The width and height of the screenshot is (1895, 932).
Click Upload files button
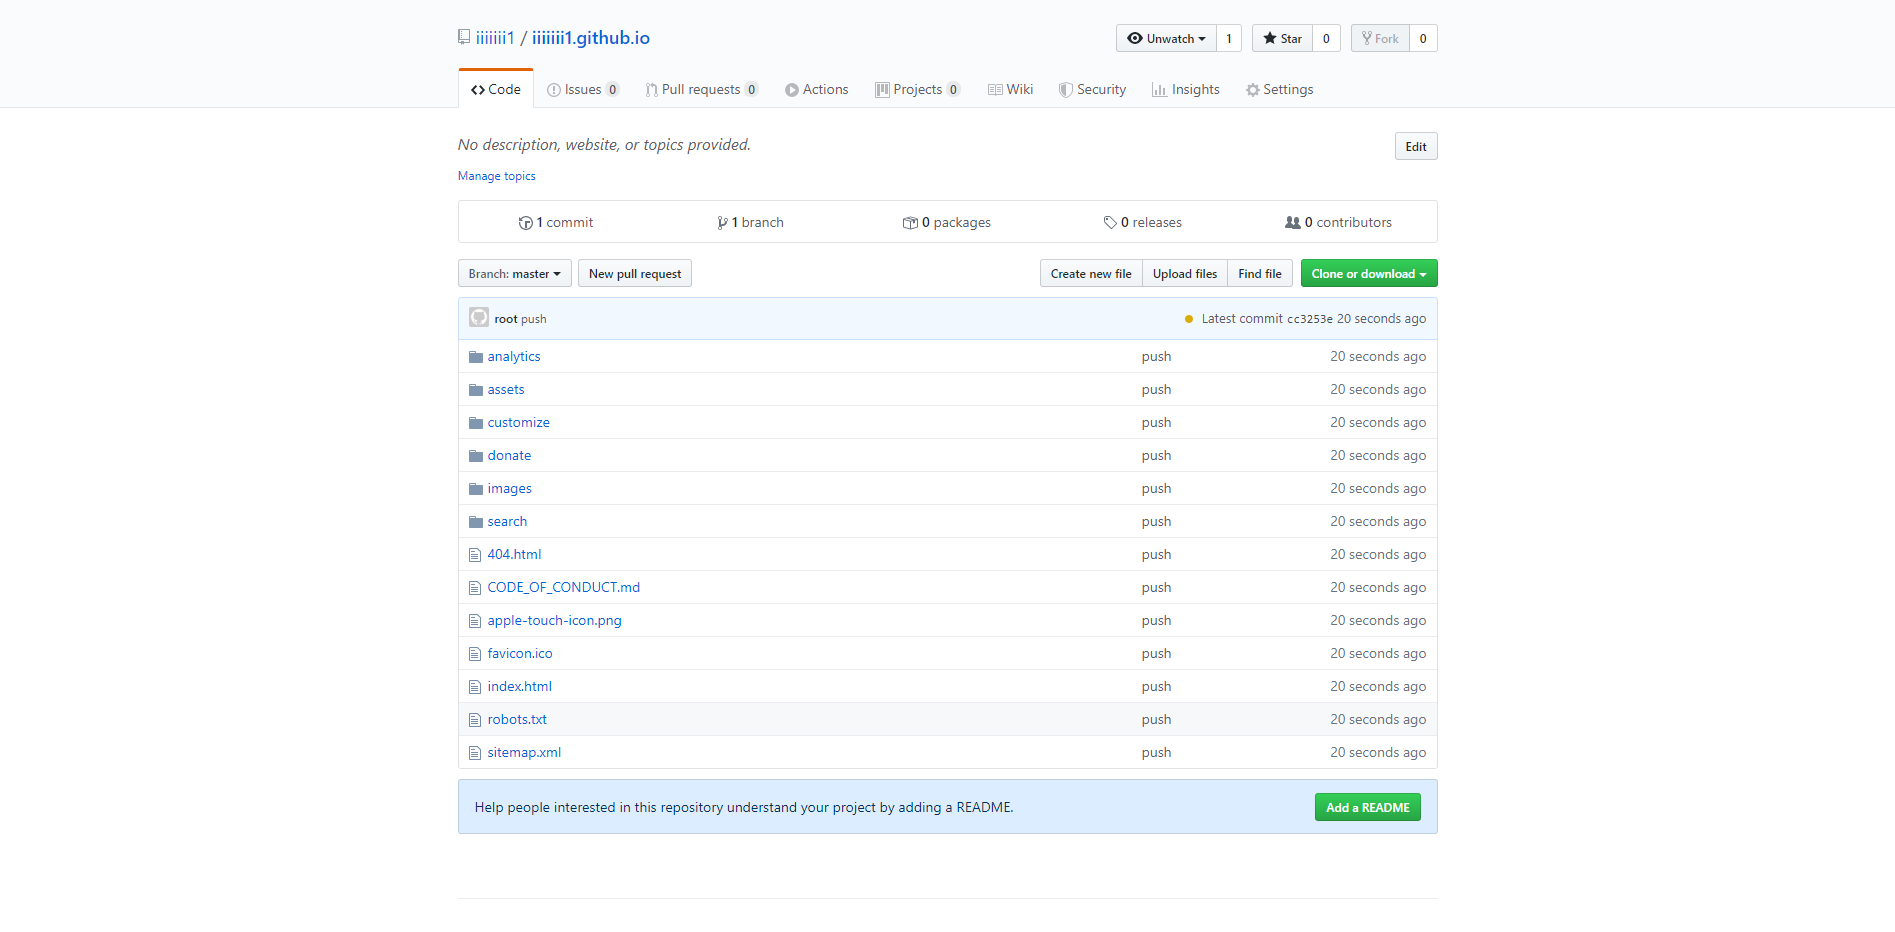(x=1185, y=274)
